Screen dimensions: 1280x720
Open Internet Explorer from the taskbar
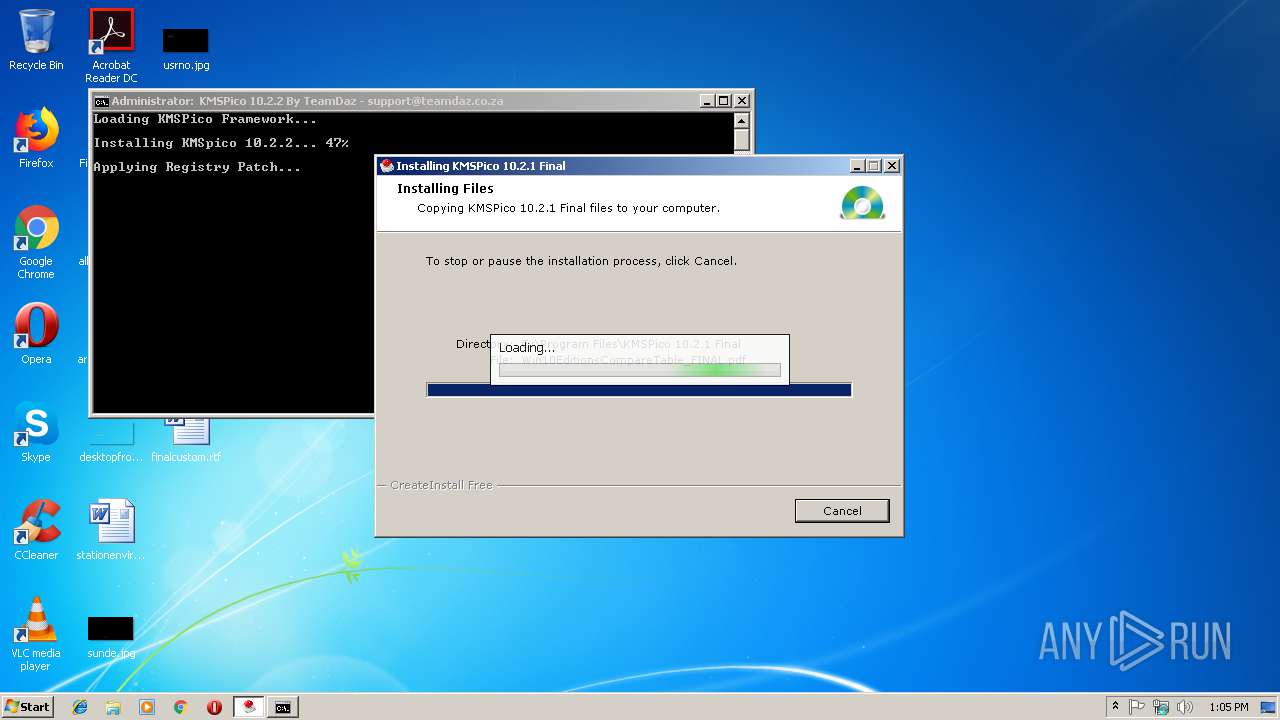pyautogui.click(x=80, y=707)
